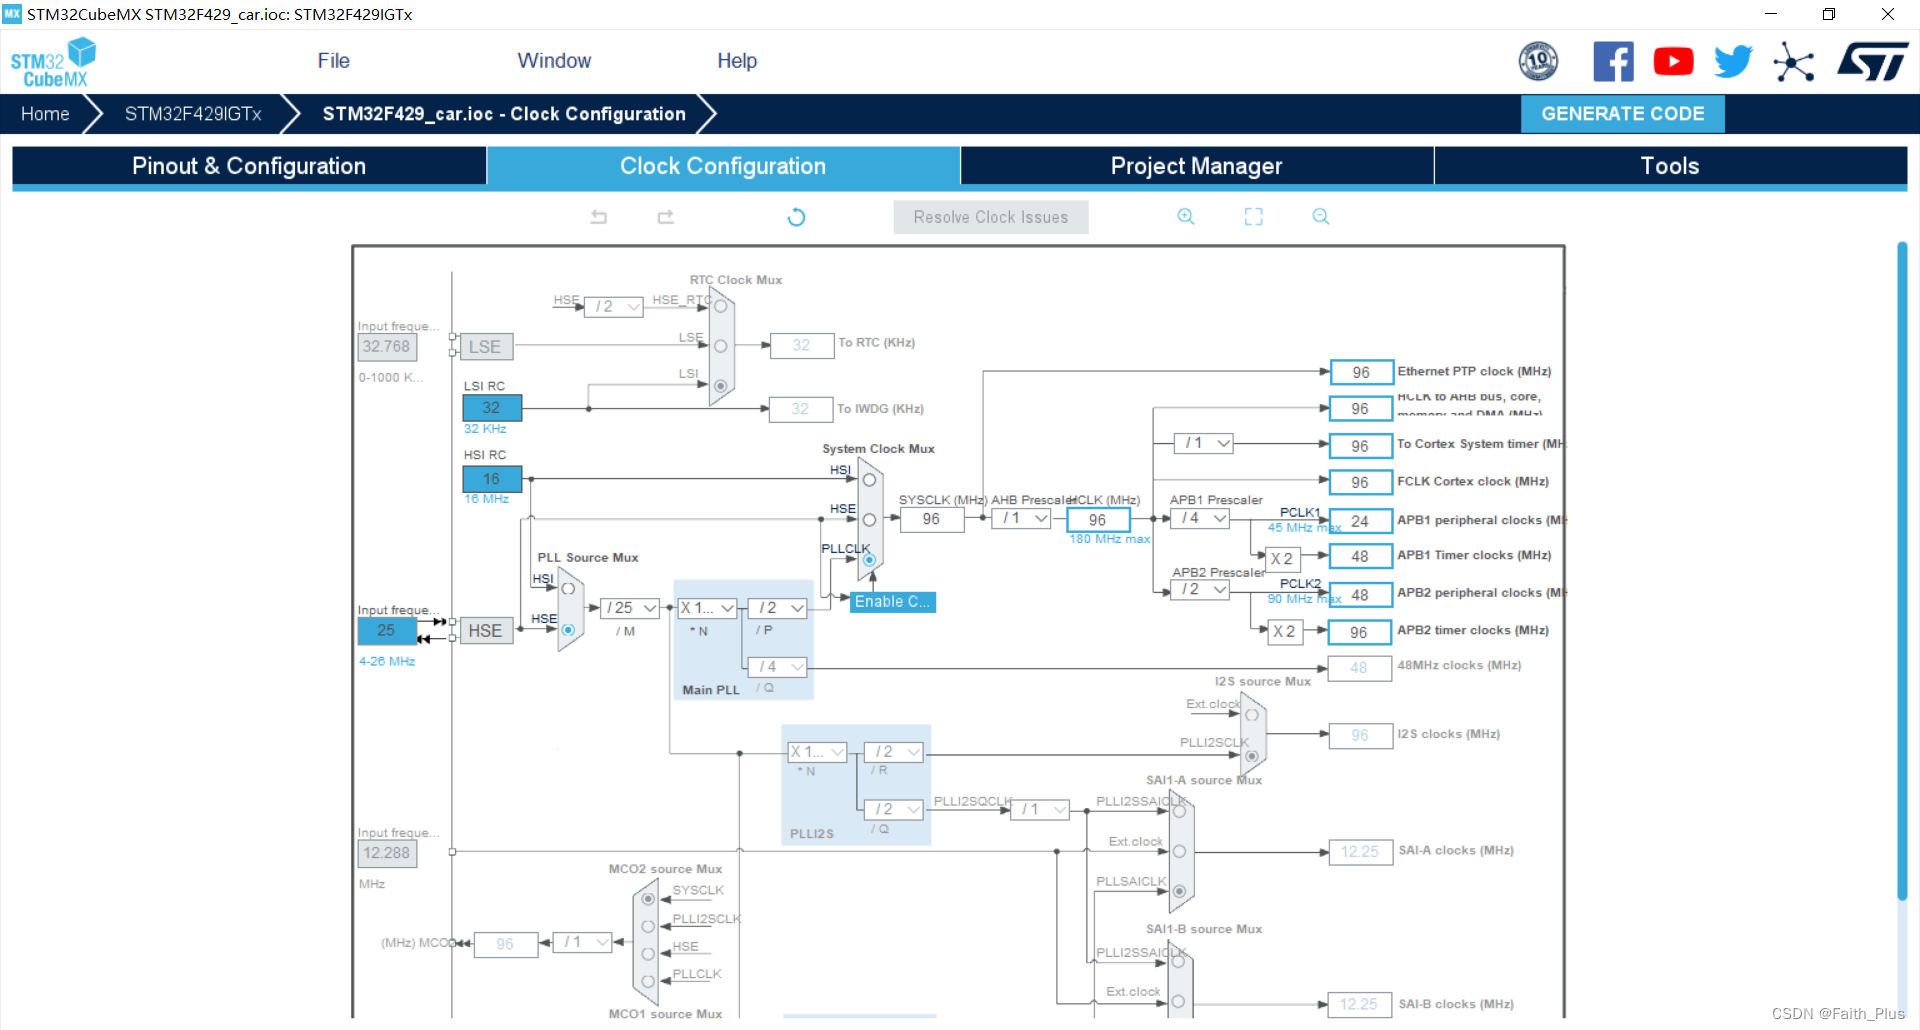Open the ST YouTube channel icon

pos(1673,62)
